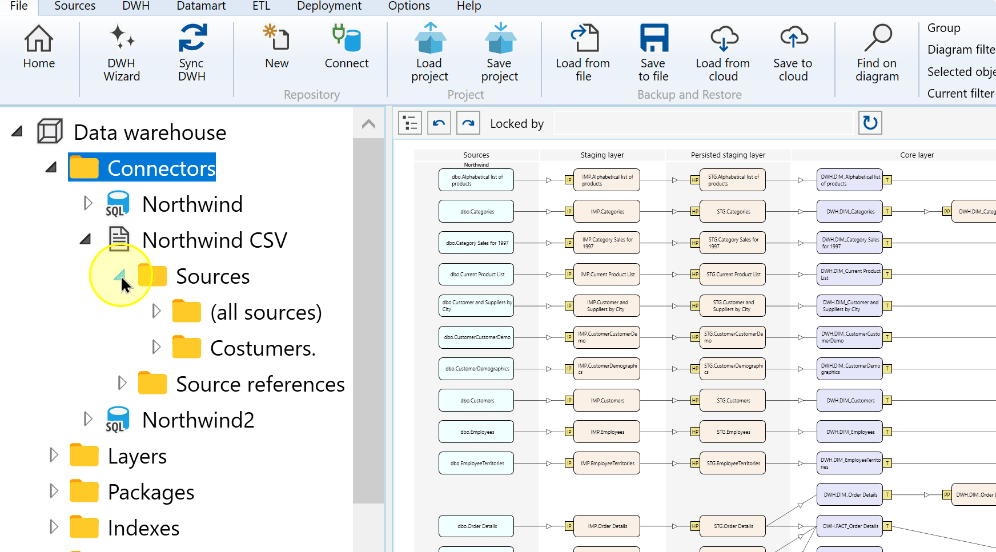This screenshot has height=552, width=996.
Task: Select the Costumers. tree item
Action: (x=262, y=348)
